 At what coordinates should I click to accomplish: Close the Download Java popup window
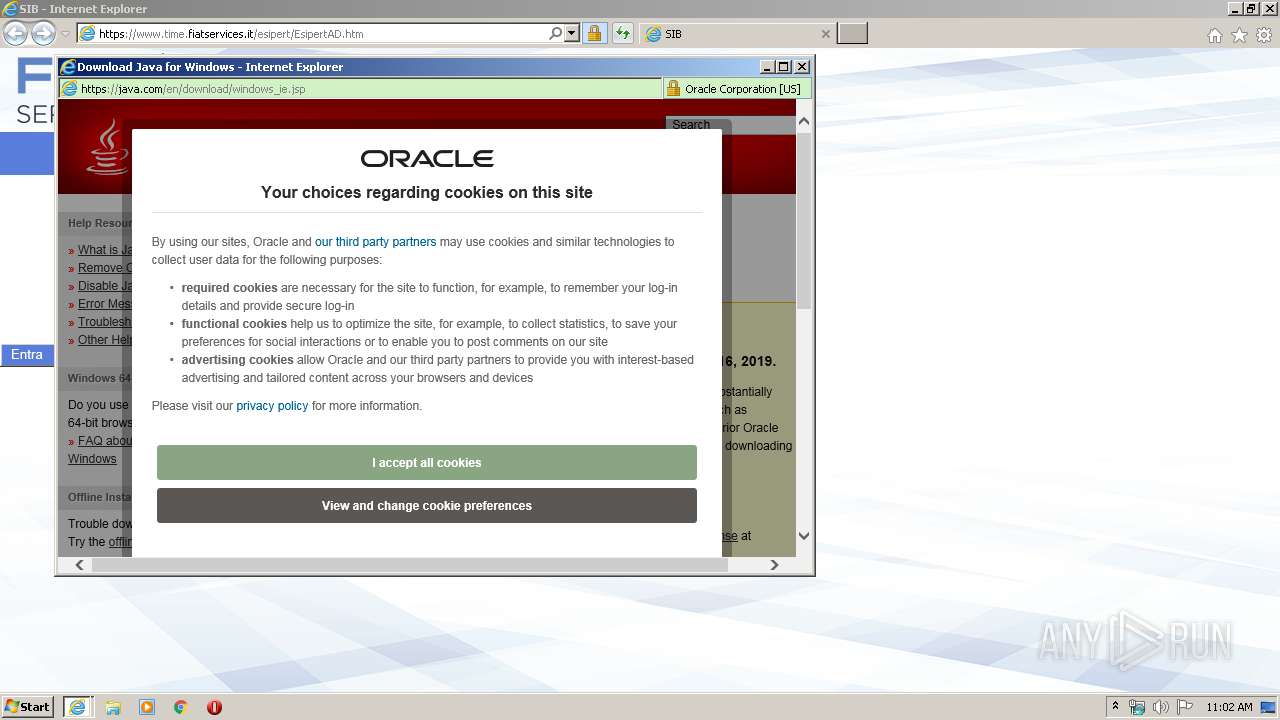tap(801, 67)
